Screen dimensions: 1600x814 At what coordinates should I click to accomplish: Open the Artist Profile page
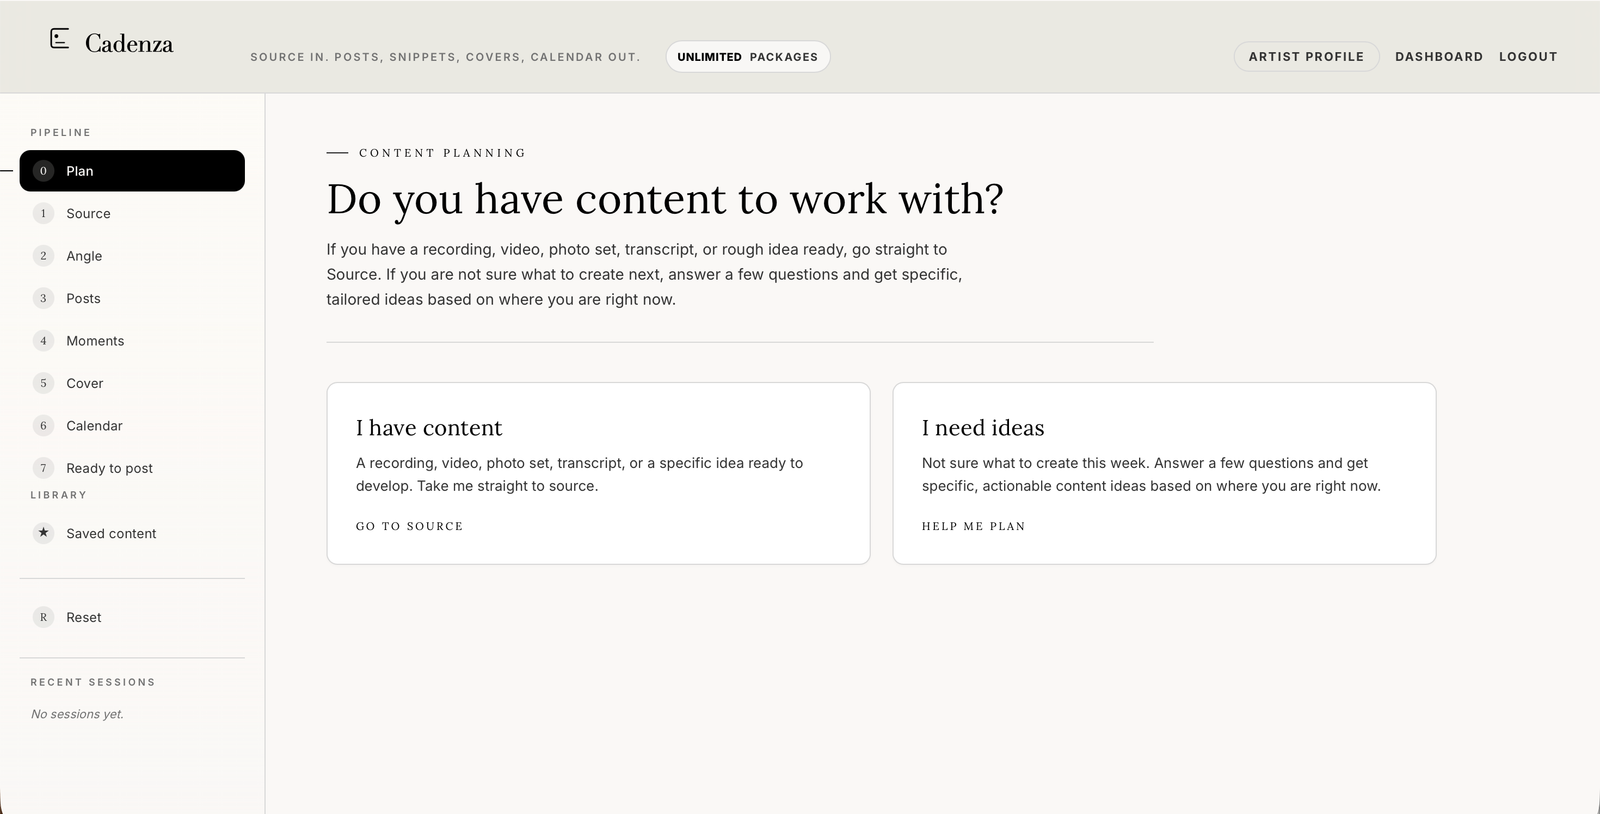click(1306, 57)
